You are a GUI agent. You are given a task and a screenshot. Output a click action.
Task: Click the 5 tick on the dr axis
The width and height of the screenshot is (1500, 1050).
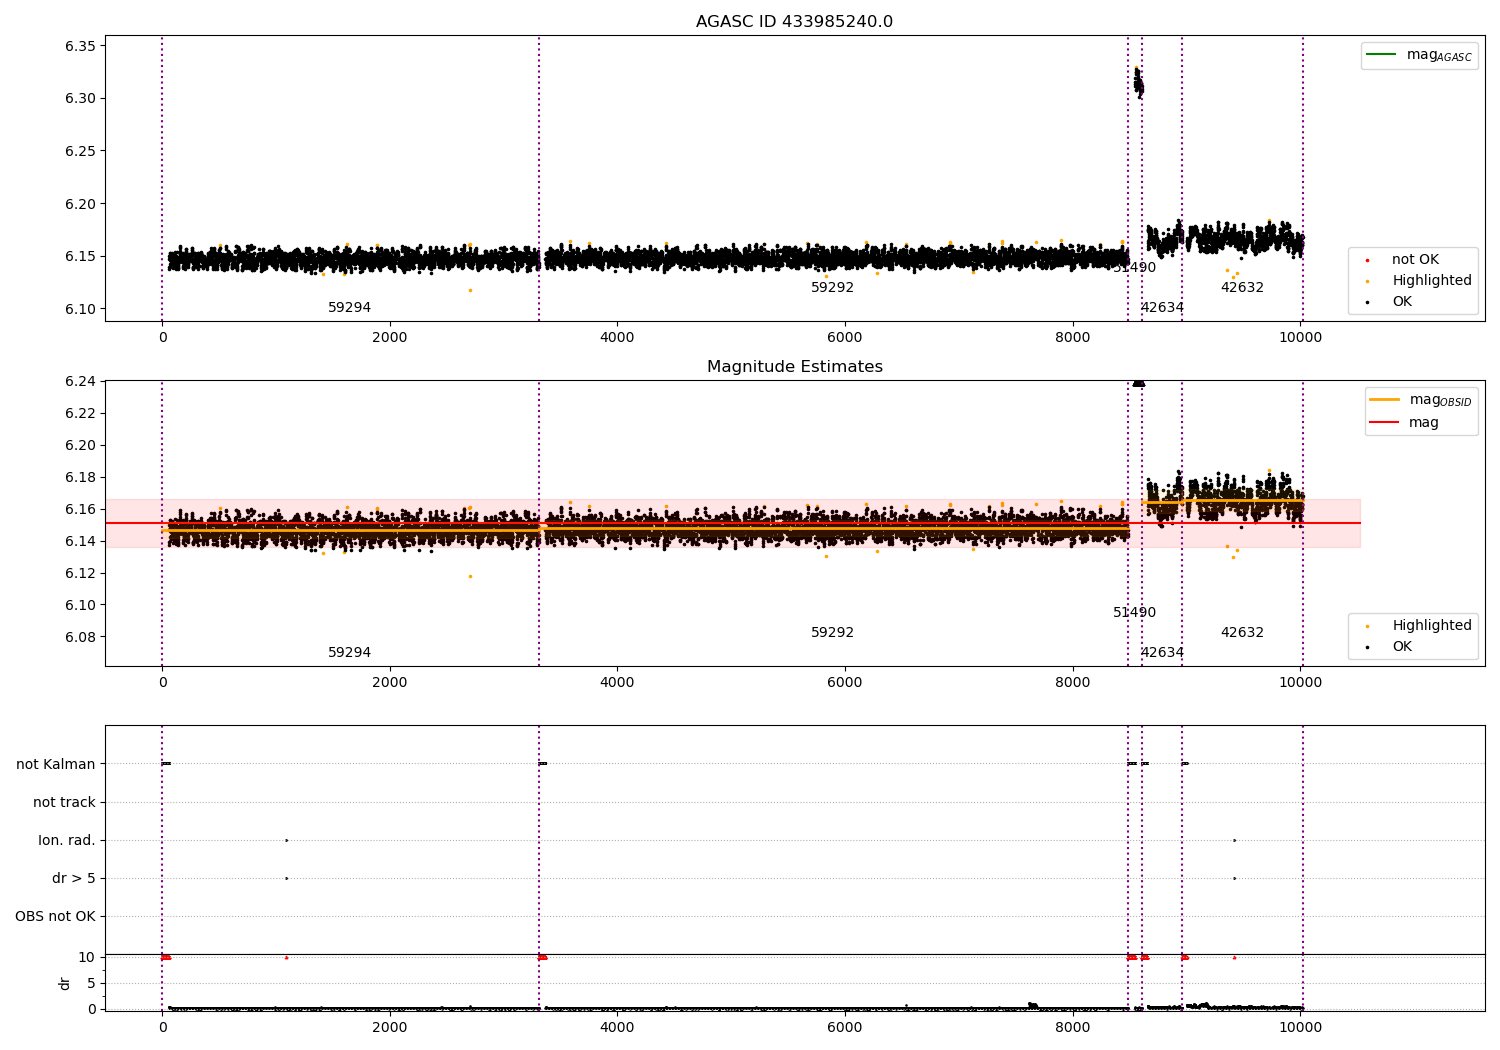[91, 984]
